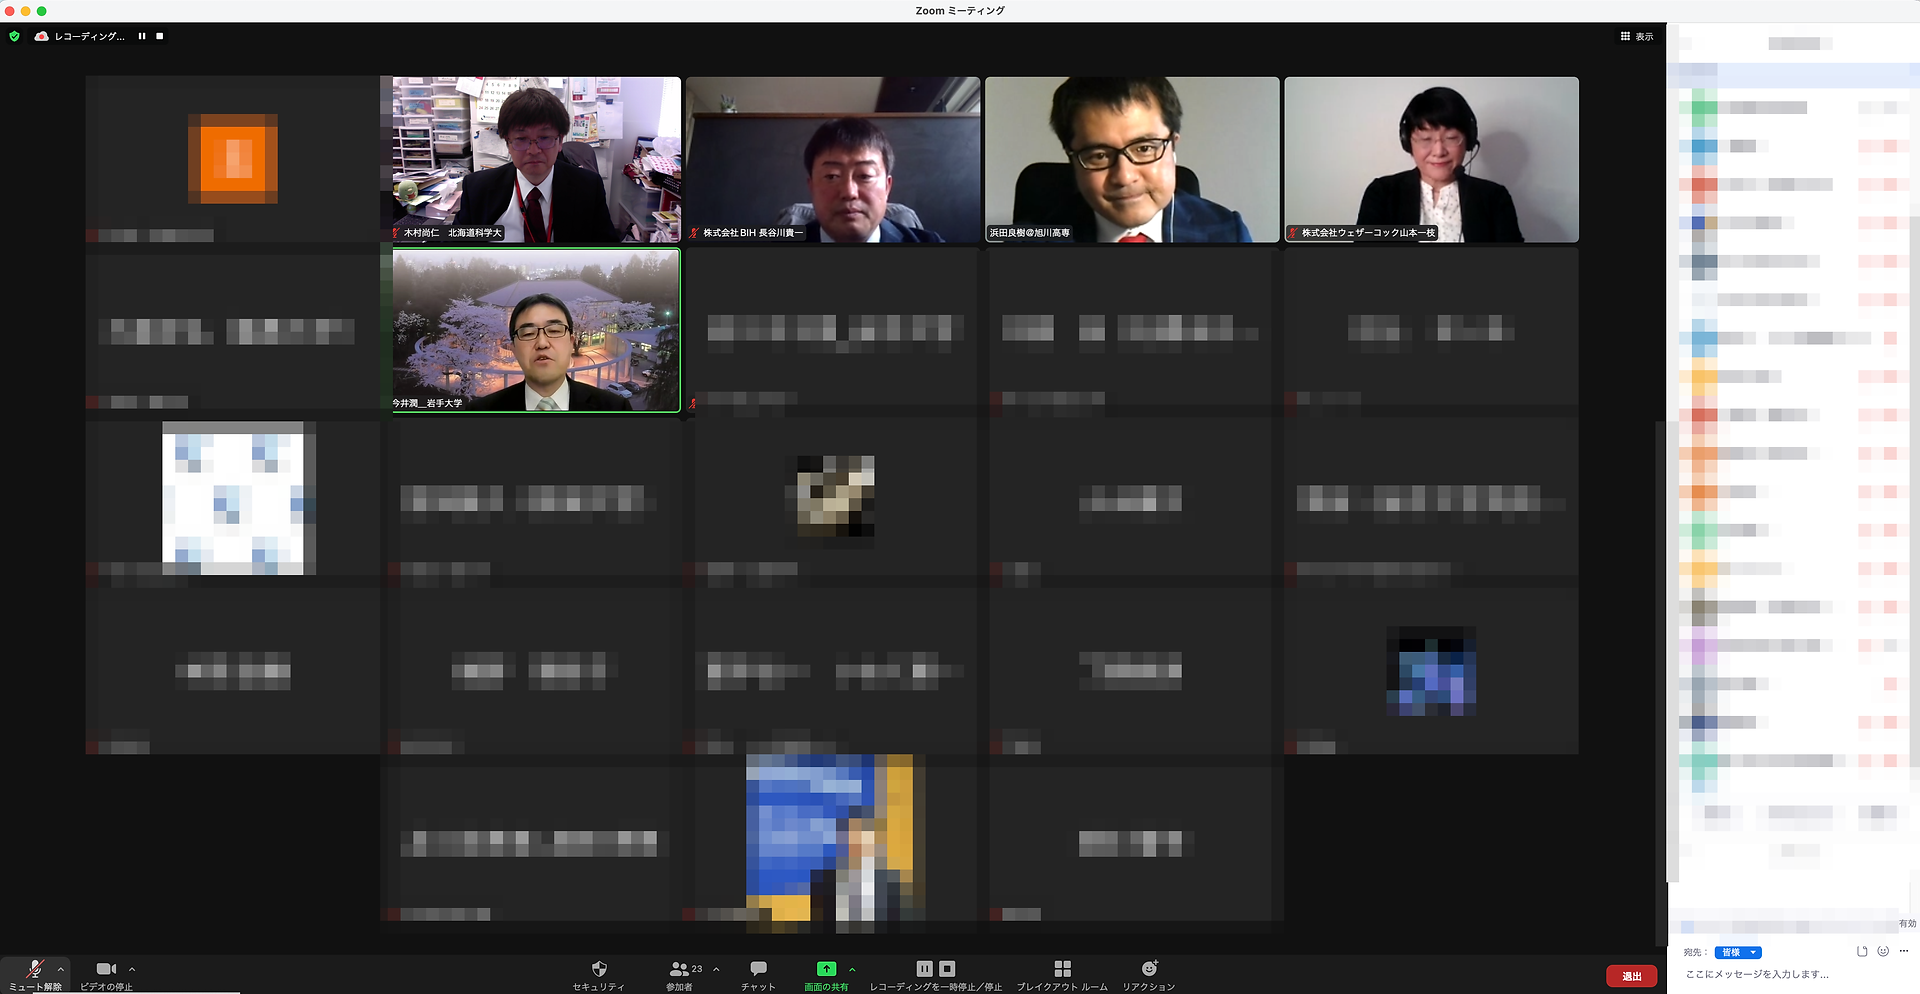Image resolution: width=1920 pixels, height=994 pixels.
Task: Select 今井潤_岩手大学 active speaker tile
Action: pos(536,331)
